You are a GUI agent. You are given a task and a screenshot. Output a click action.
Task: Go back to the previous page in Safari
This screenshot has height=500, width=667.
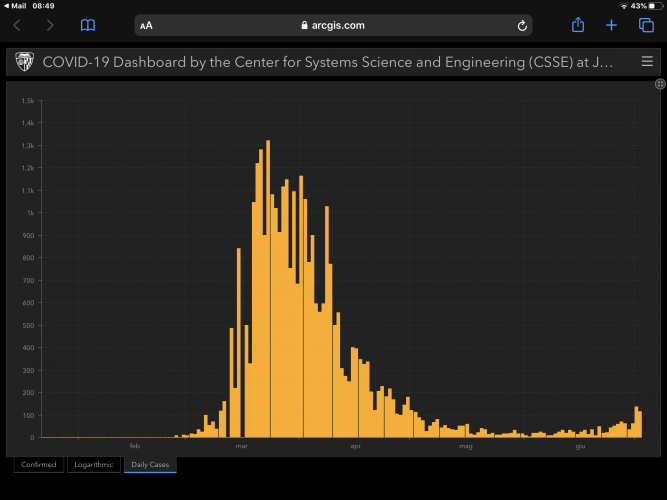click(x=17, y=25)
